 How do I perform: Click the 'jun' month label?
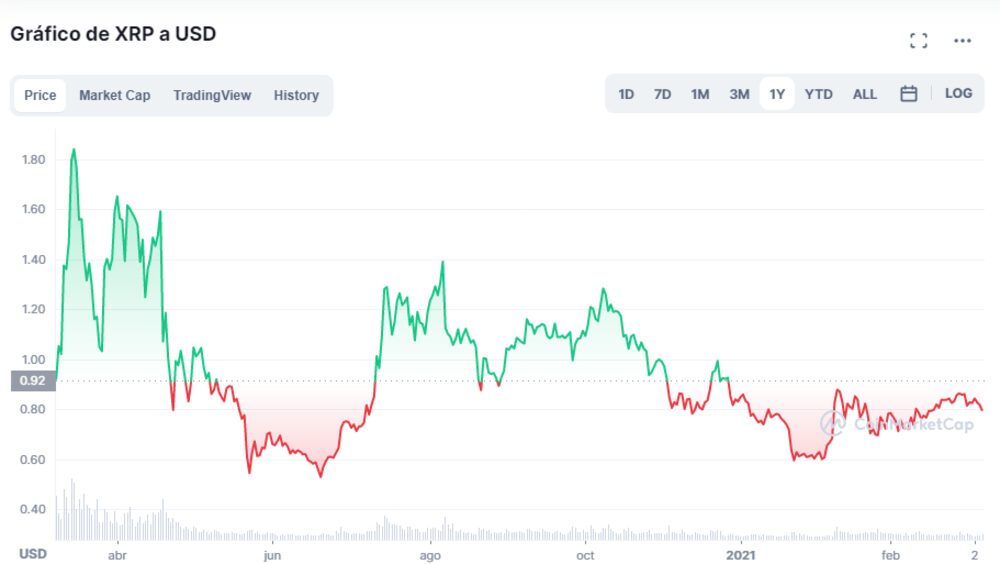pos(272,556)
